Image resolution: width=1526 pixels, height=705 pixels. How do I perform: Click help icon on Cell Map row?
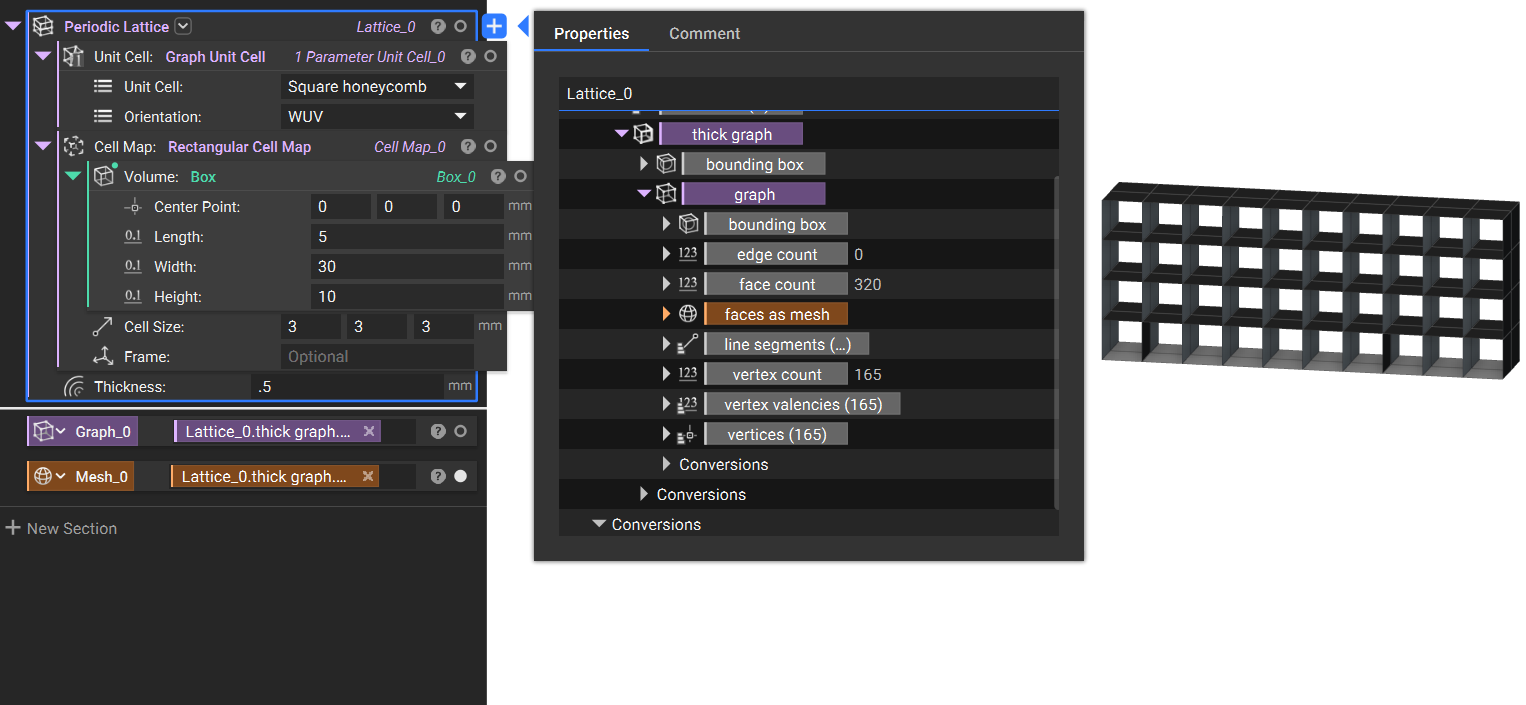[x=468, y=147]
